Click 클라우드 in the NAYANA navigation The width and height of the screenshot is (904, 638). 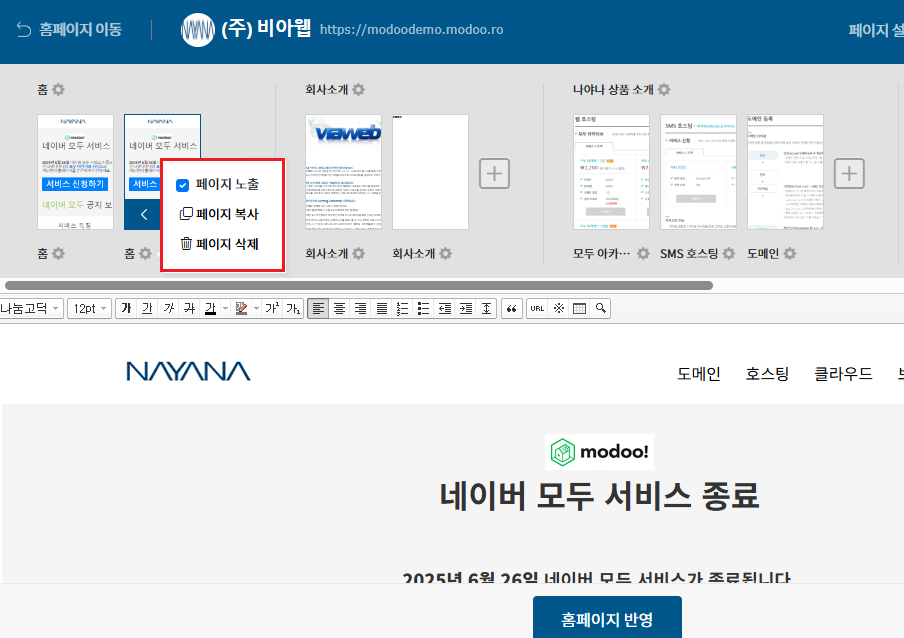pyautogui.click(x=843, y=374)
